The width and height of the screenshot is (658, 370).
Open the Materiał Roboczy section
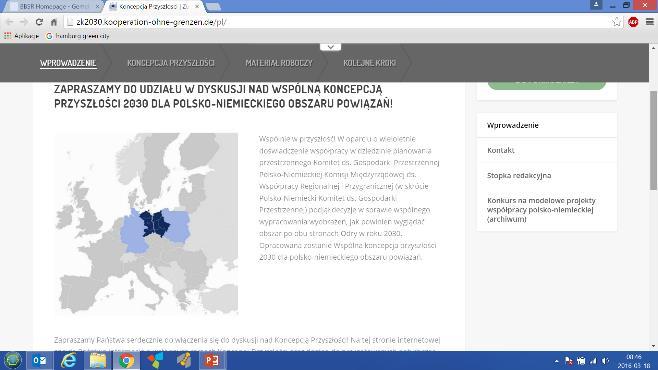point(279,63)
